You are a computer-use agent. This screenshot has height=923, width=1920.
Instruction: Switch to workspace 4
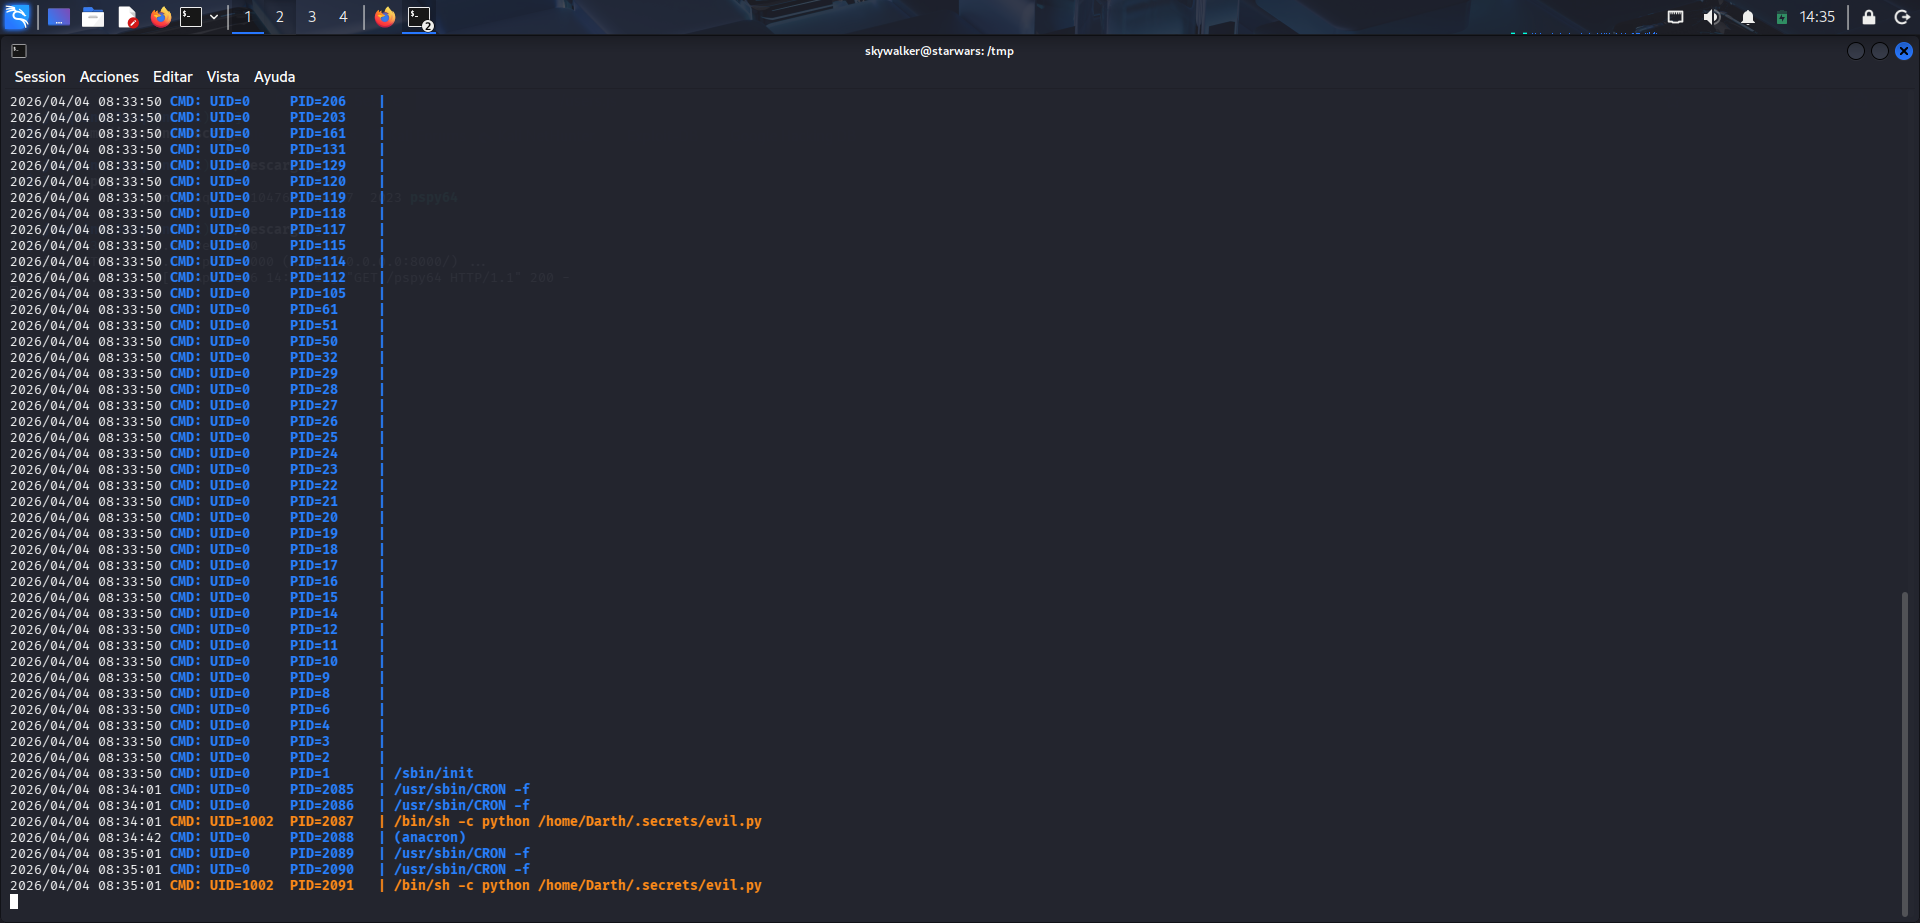343,17
